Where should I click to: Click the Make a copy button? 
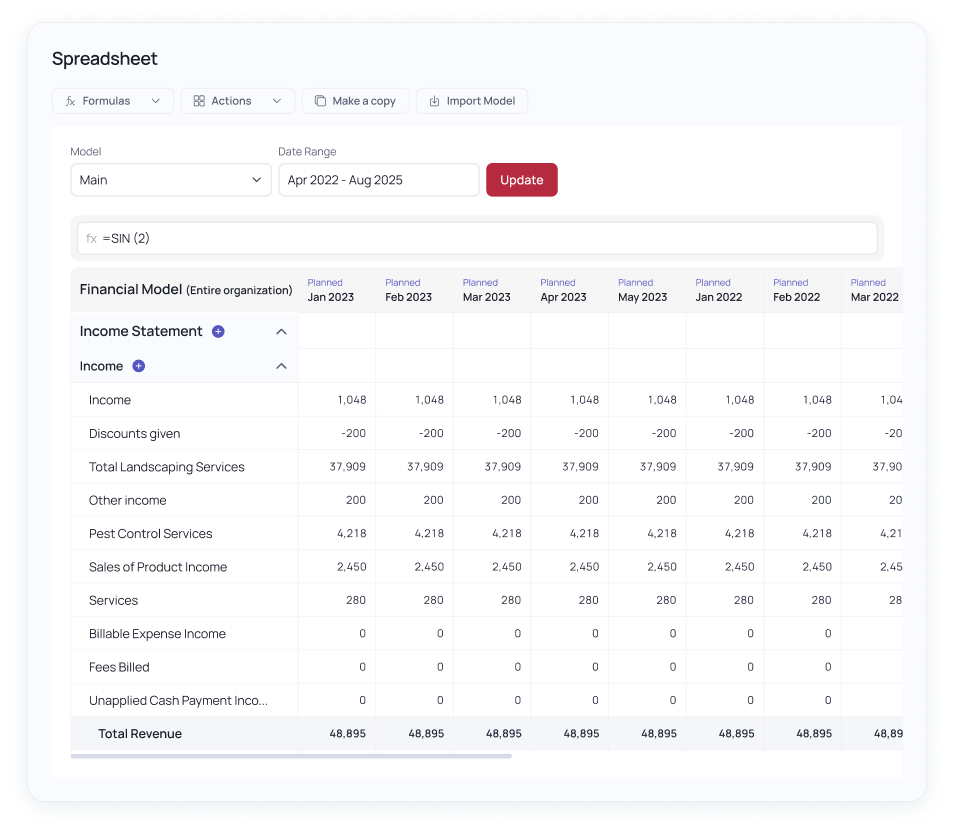tap(355, 100)
